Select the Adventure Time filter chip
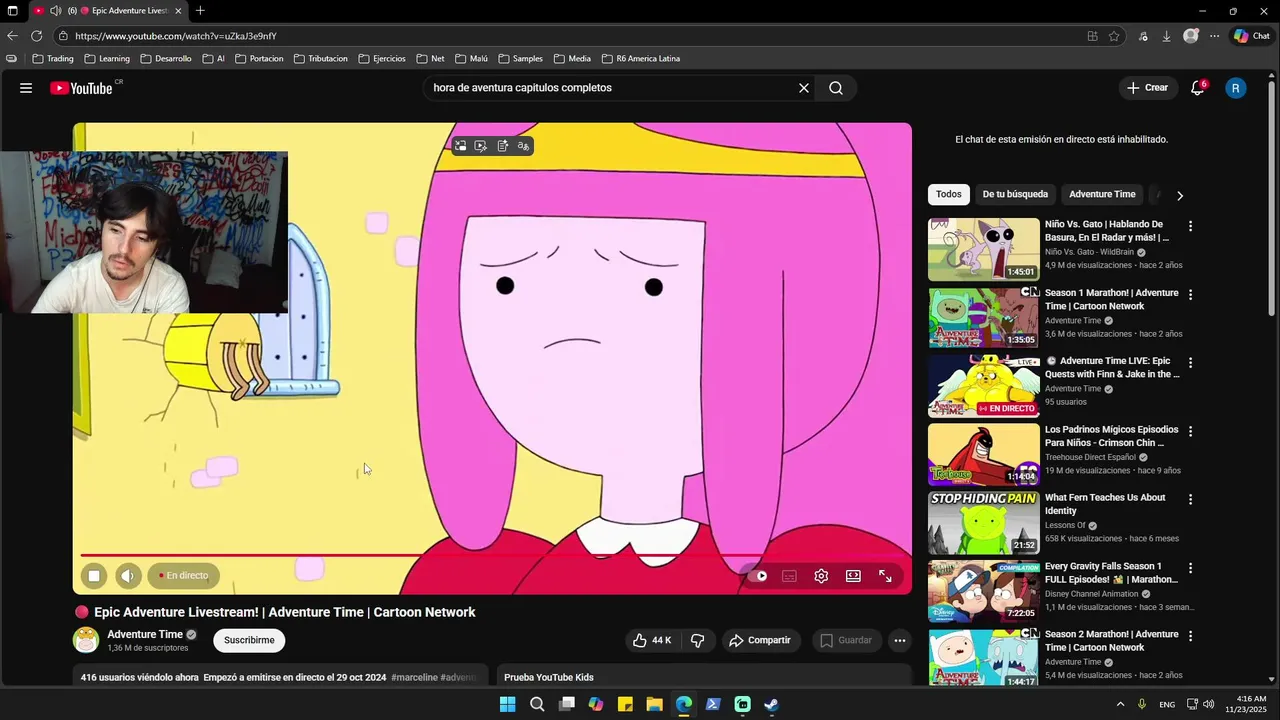Screen dimensions: 1280x720 1102,194
